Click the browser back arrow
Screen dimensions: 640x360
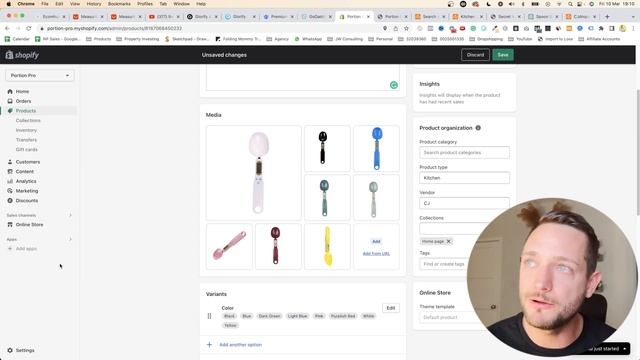(x=7, y=29)
